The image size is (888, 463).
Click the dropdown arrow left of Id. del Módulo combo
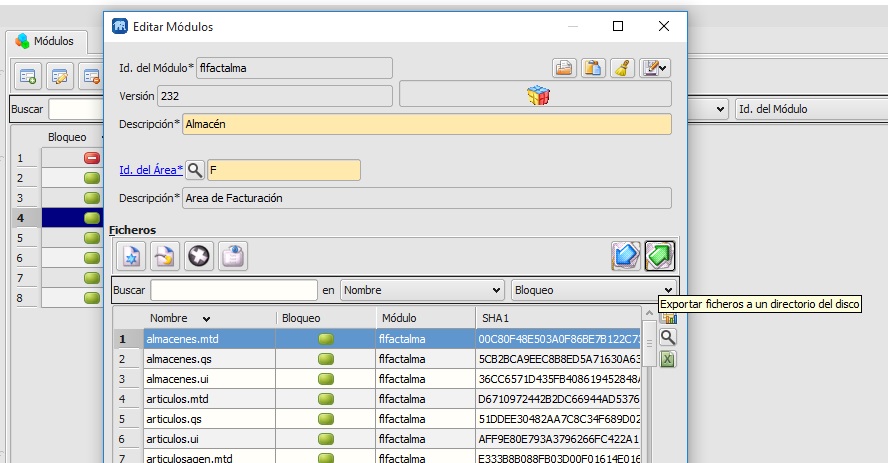(x=720, y=109)
